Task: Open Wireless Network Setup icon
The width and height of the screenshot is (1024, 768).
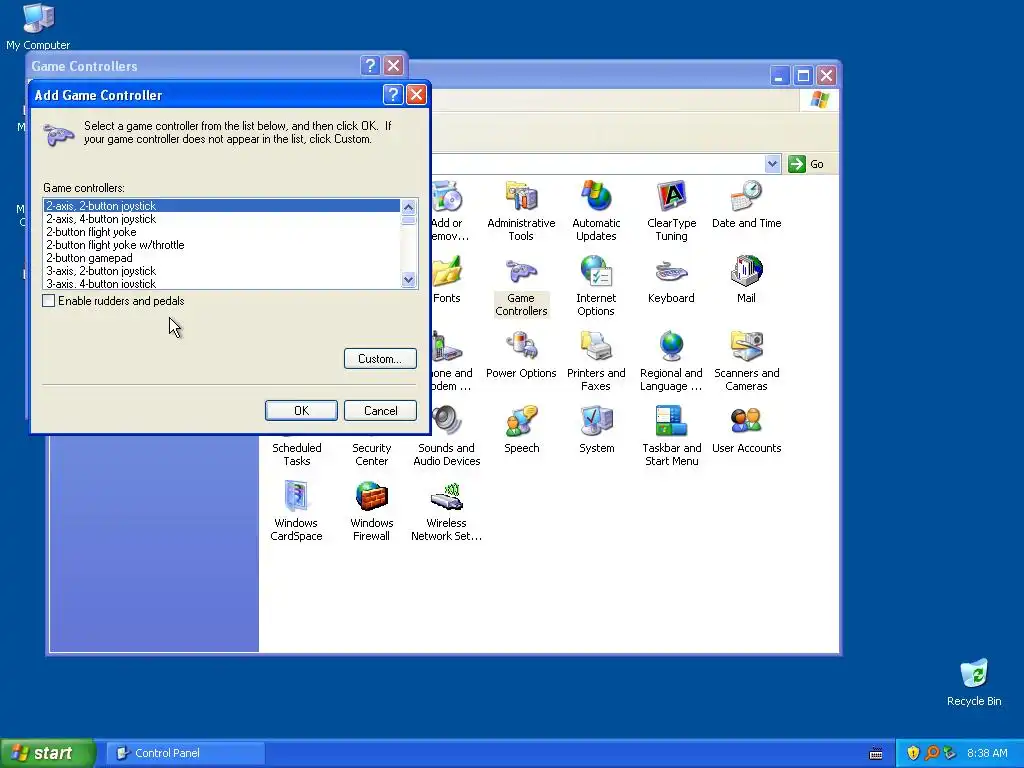Action: coord(446,511)
